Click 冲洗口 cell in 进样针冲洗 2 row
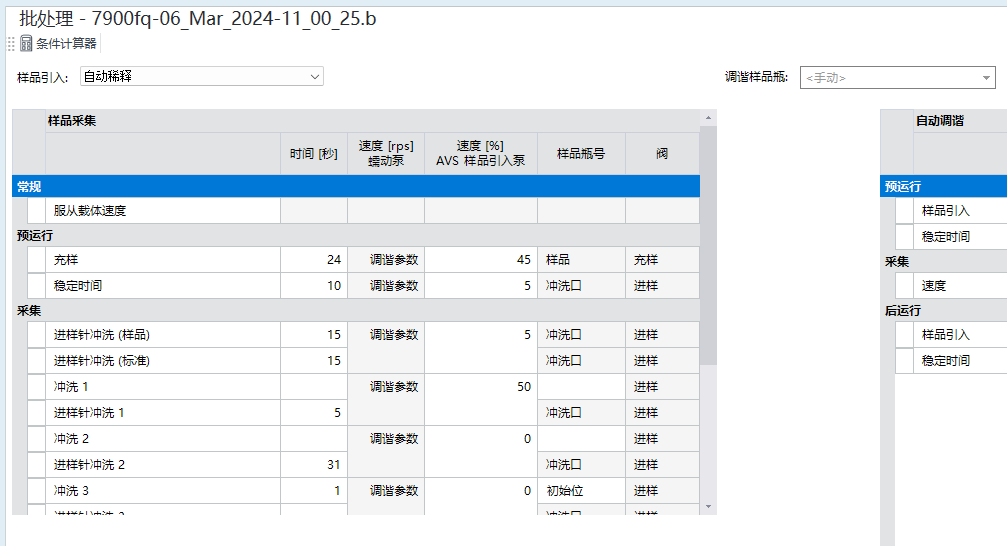 (x=581, y=464)
